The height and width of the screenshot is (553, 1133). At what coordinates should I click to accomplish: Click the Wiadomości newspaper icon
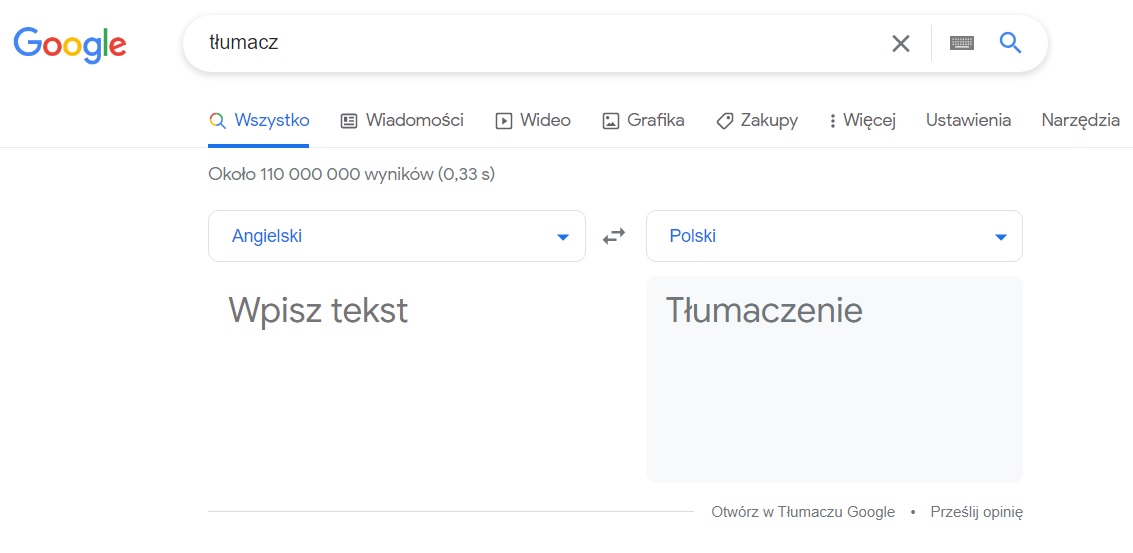pyautogui.click(x=349, y=121)
